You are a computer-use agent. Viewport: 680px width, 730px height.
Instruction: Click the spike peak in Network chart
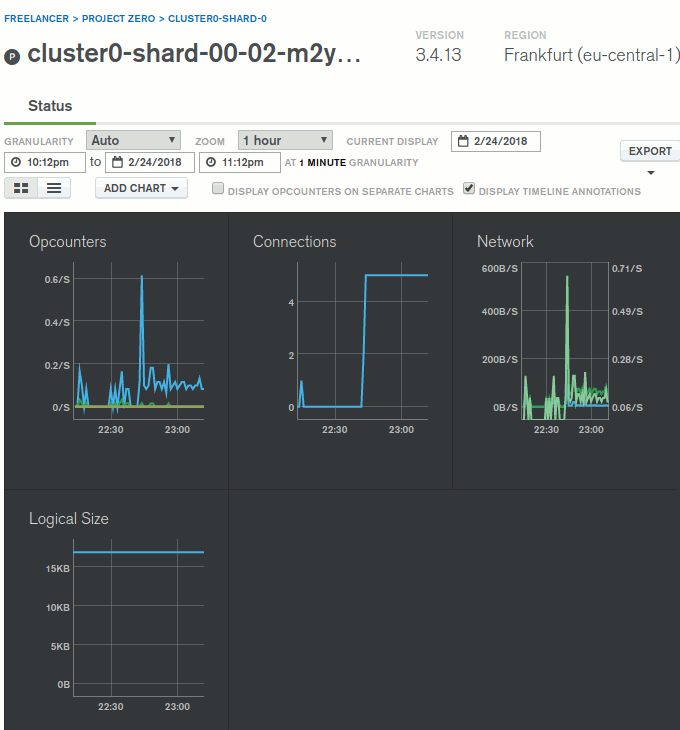click(567, 277)
